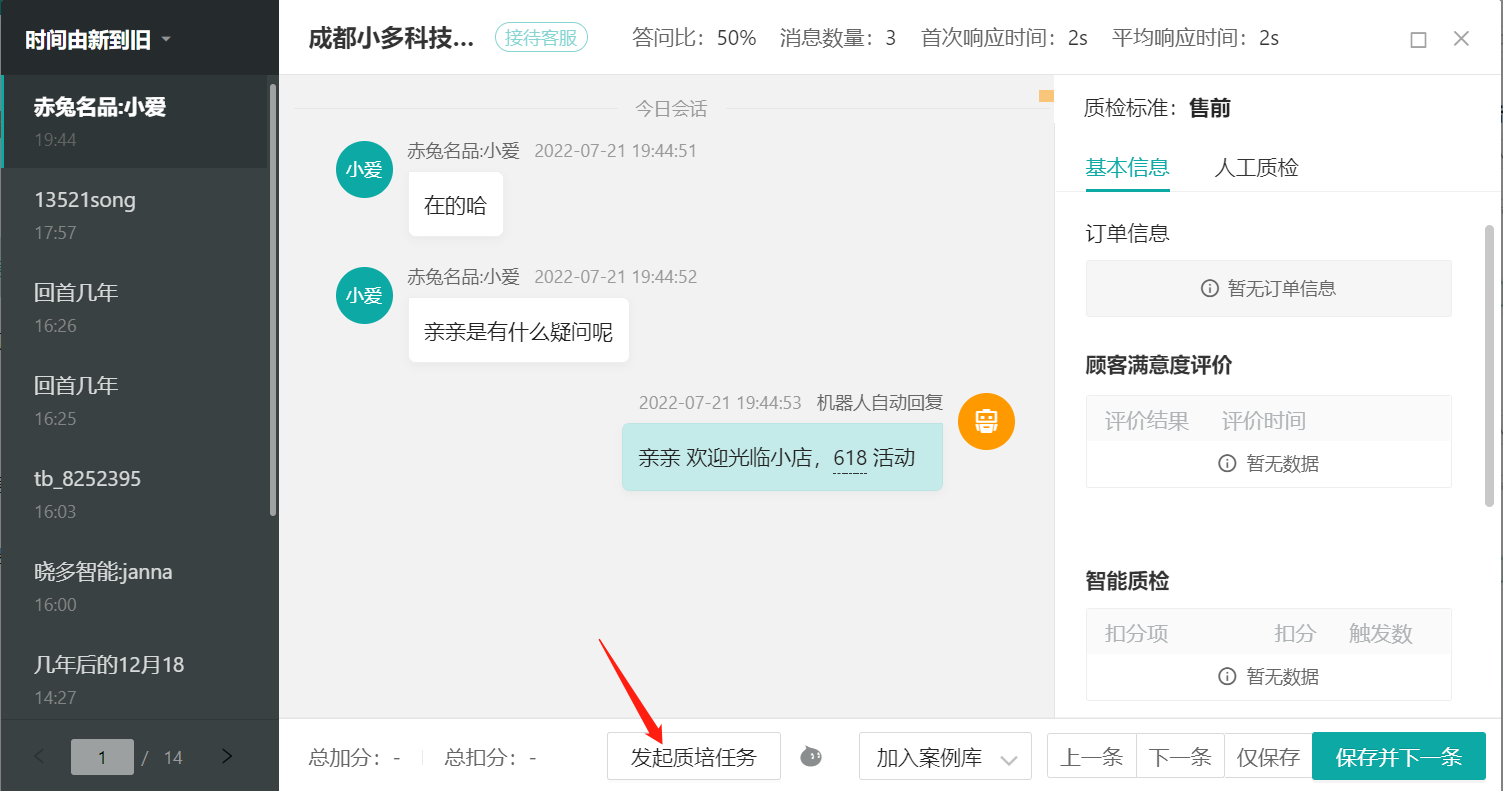Click the 成都小多科技 title
1503x791 pixels.
coord(392,39)
